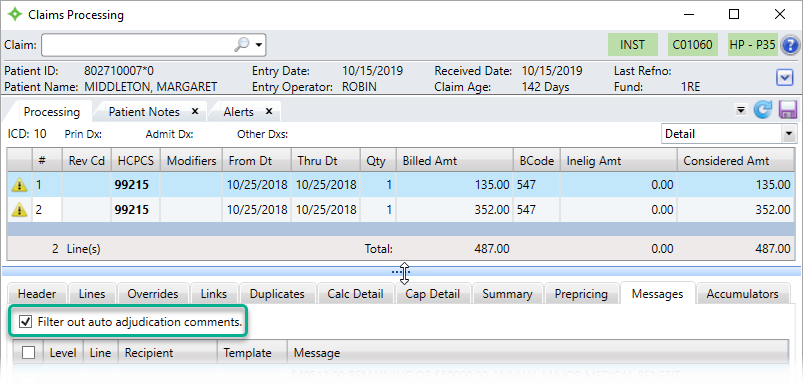The image size is (803, 386).
Task: Expand the claim header info chevron
Action: (785, 78)
